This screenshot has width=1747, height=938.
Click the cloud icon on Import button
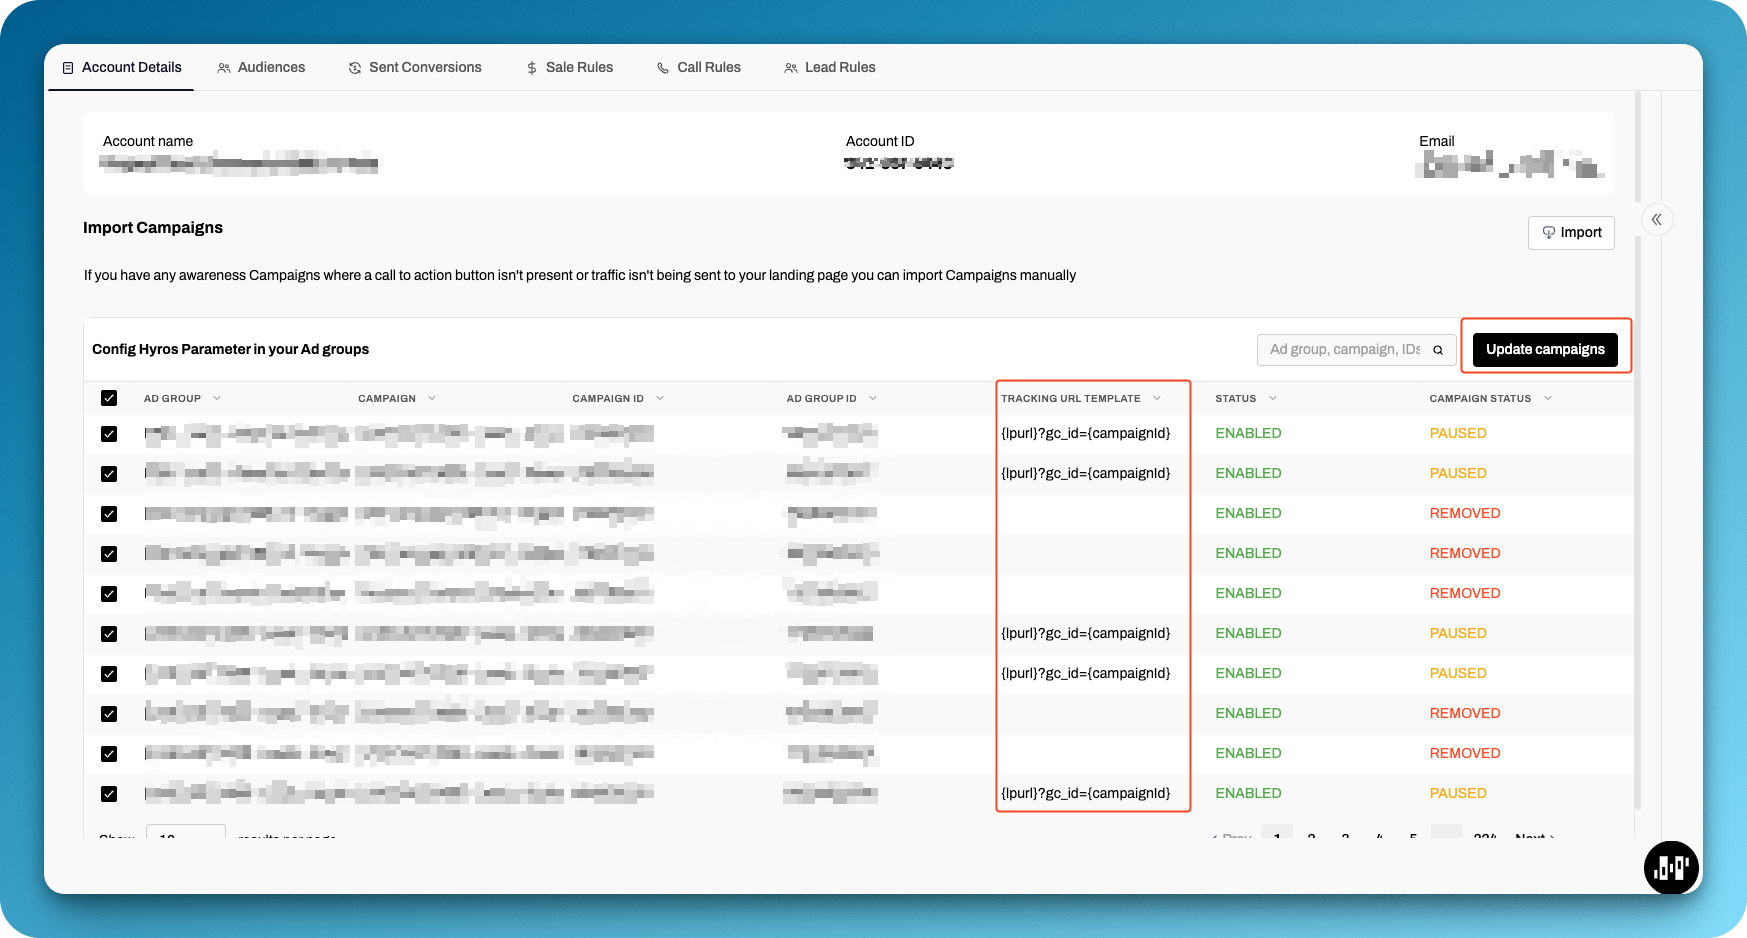pos(1548,233)
